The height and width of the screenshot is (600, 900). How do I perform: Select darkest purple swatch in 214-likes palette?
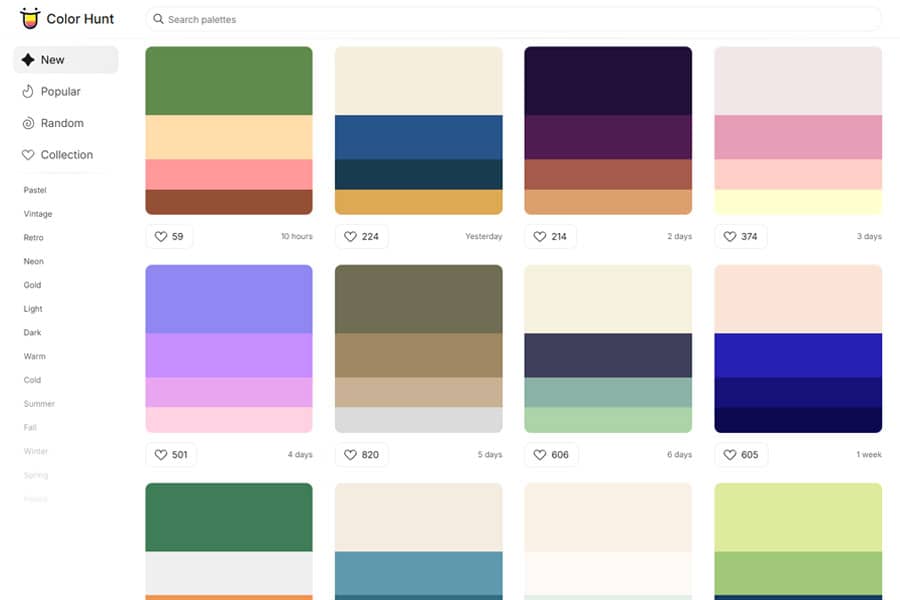click(608, 81)
